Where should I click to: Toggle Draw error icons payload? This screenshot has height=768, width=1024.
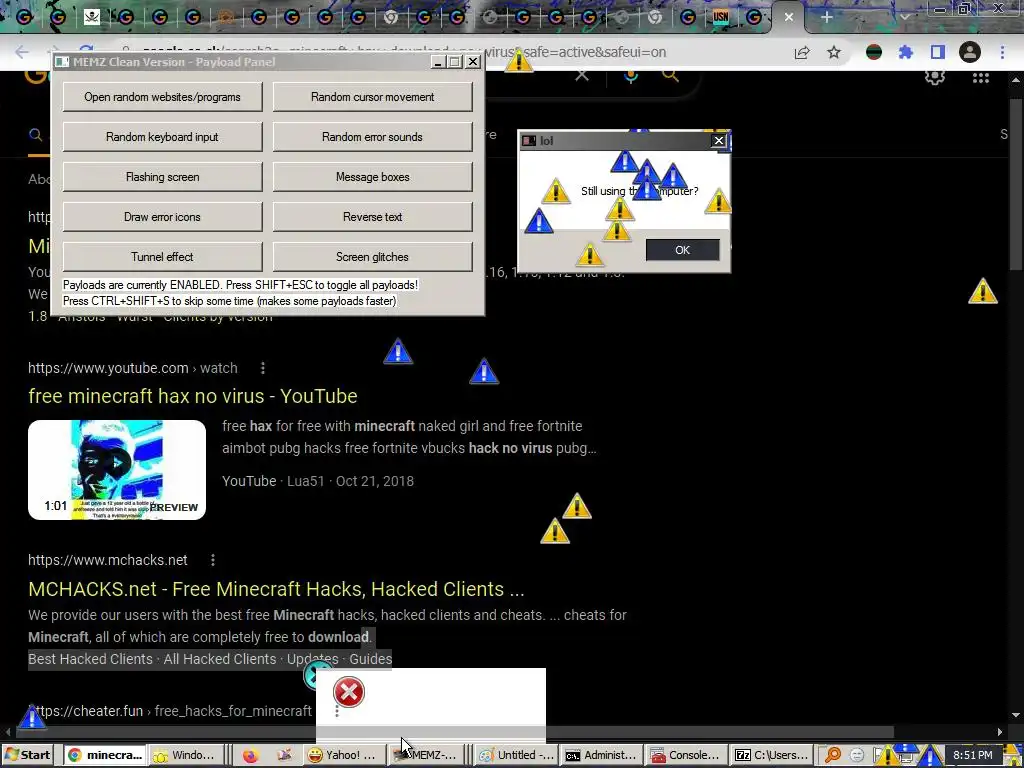pyautogui.click(x=163, y=217)
